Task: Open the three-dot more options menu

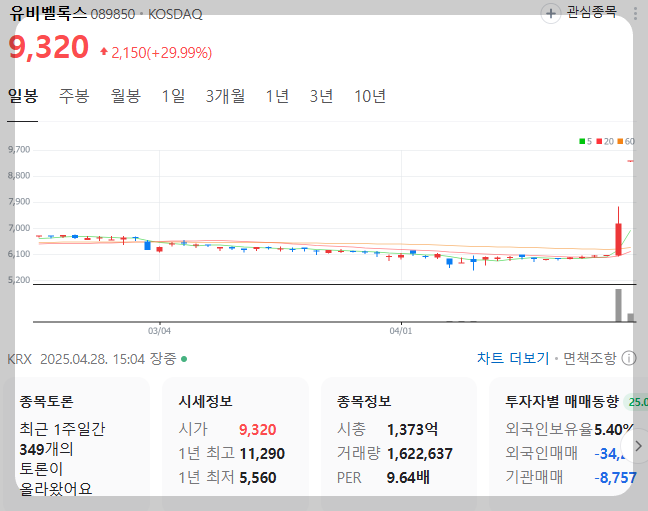Action: [x=636, y=13]
